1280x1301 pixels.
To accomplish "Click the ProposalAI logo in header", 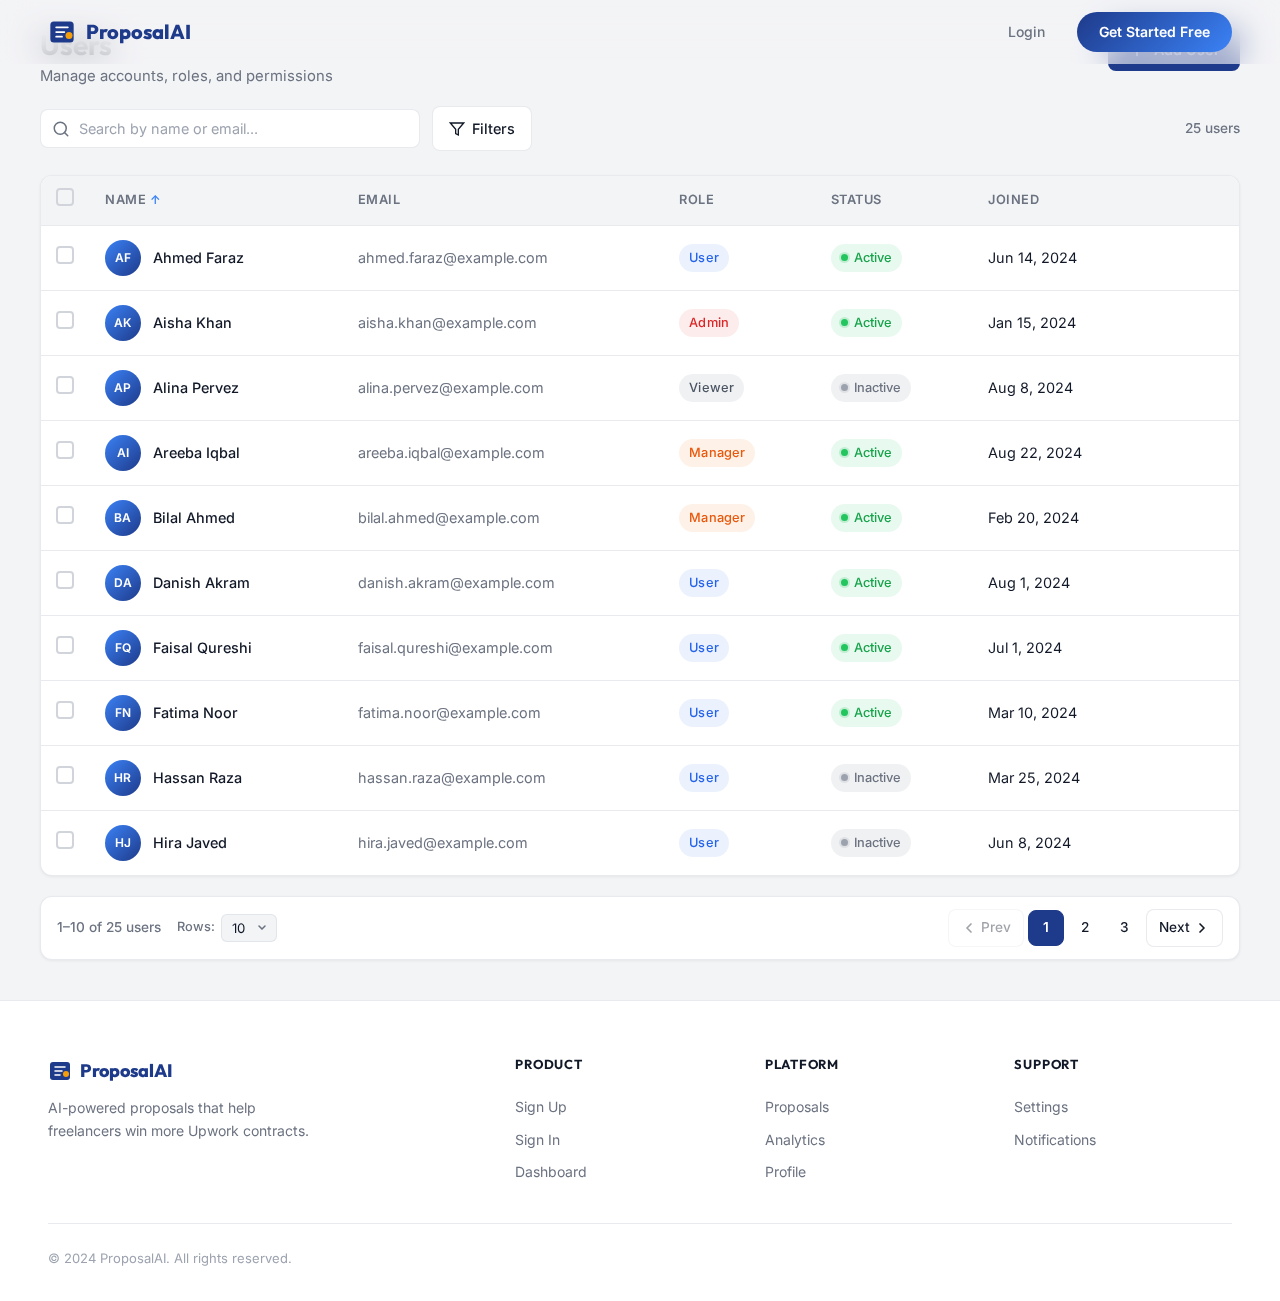I will point(120,32).
